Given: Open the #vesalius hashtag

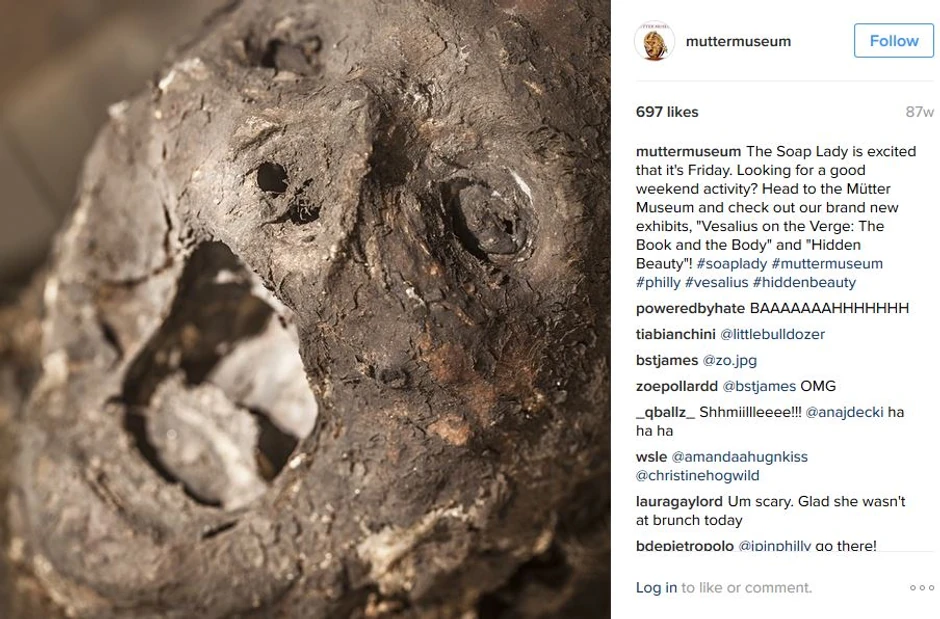Looking at the screenshot, I should (716, 282).
